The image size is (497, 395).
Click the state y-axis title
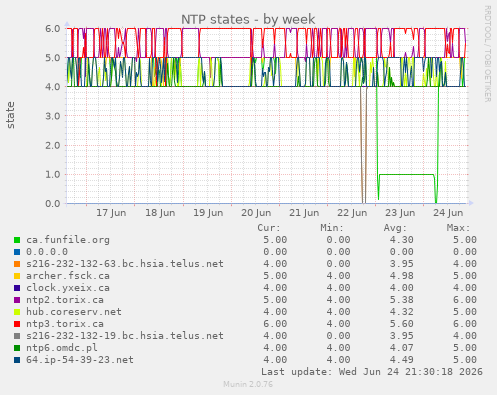10,115
